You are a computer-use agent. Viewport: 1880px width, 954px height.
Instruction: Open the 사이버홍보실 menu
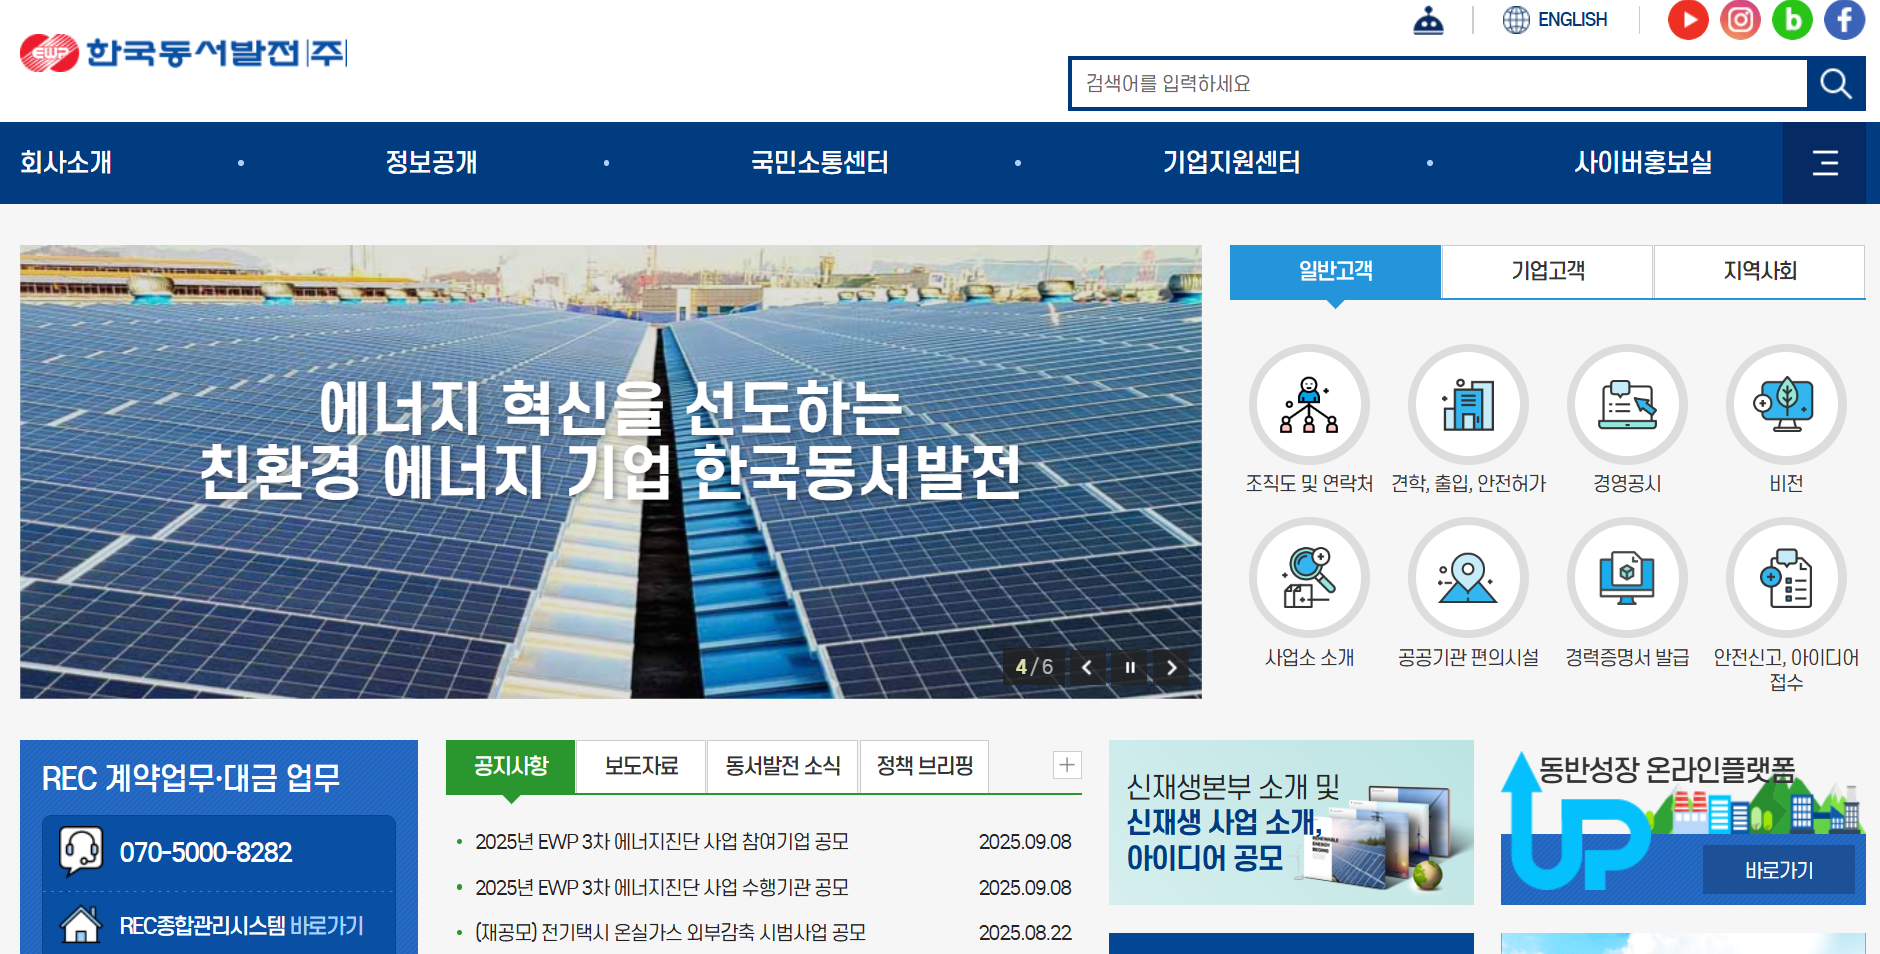tap(1643, 162)
